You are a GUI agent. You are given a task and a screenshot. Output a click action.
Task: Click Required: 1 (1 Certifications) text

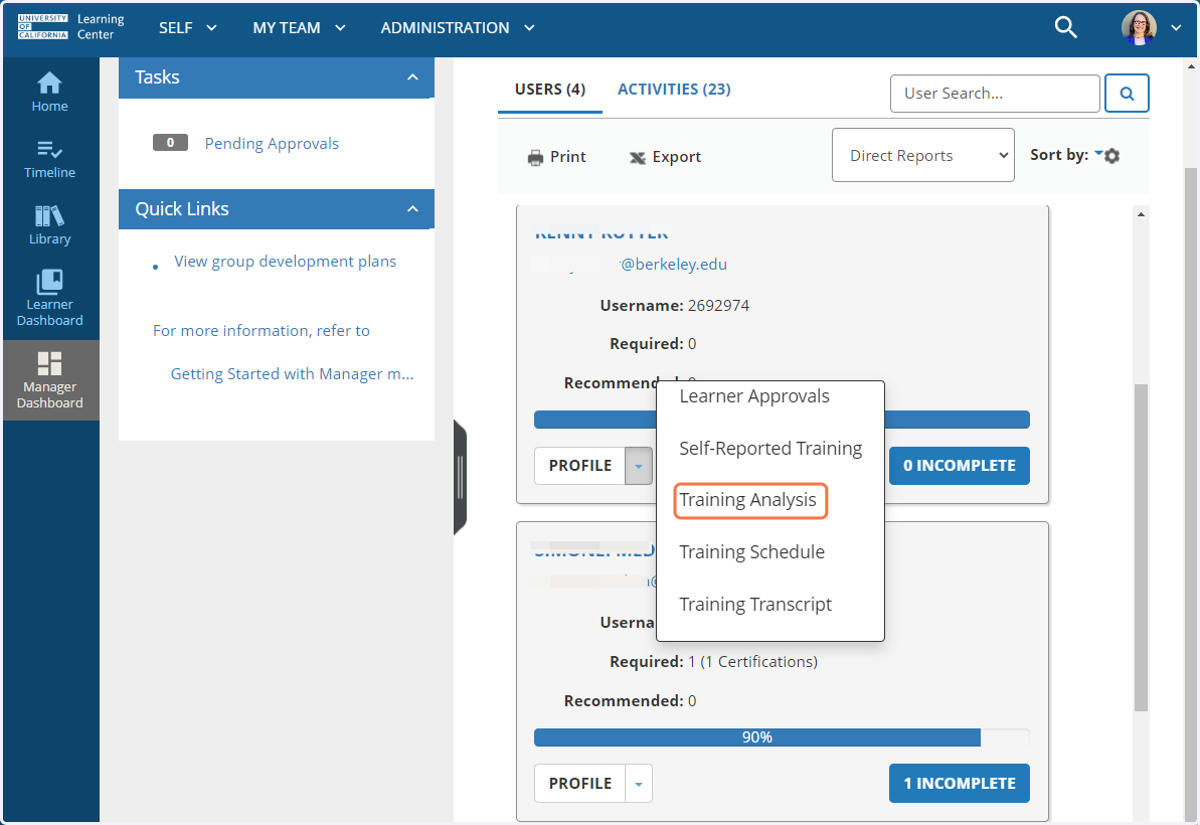tap(714, 662)
